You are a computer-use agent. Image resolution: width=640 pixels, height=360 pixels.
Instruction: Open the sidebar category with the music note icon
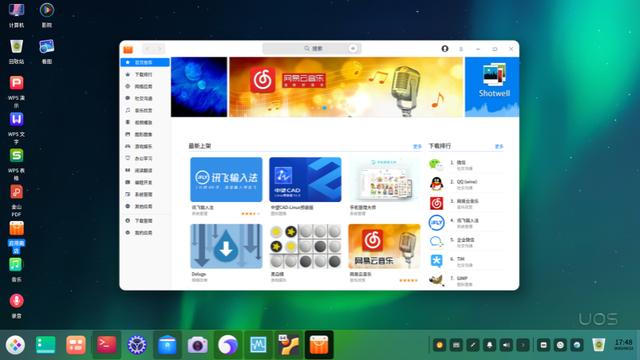click(145, 110)
